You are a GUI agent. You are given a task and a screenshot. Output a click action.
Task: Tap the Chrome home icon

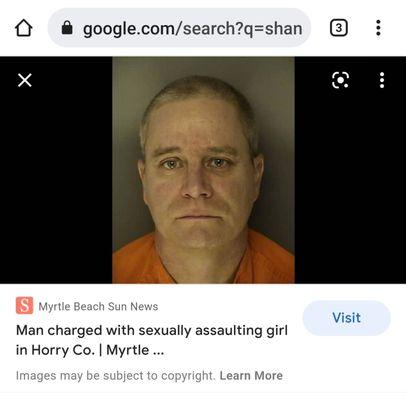[24, 28]
